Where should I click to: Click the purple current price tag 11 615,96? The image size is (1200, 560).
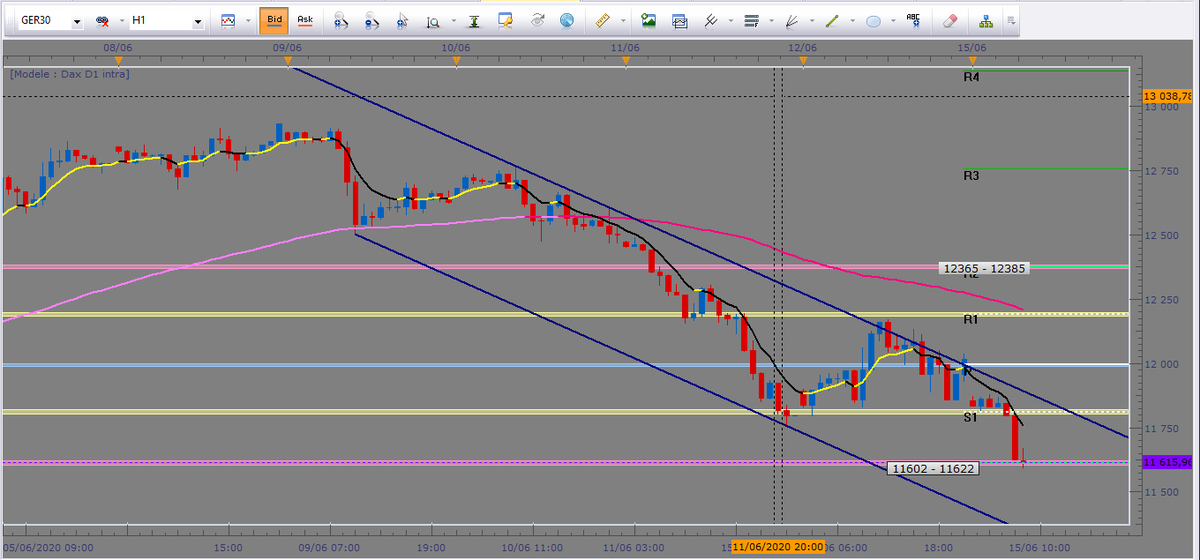(1169, 462)
